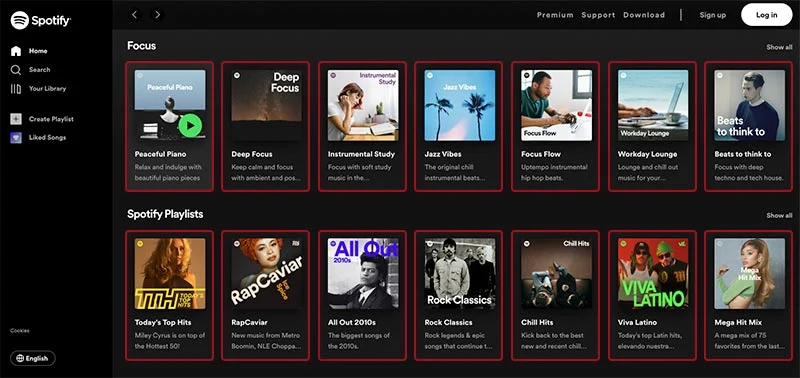Viewport: 800px width, 378px height.
Task: Click the Instrumental Study title text
Action: [361, 154]
